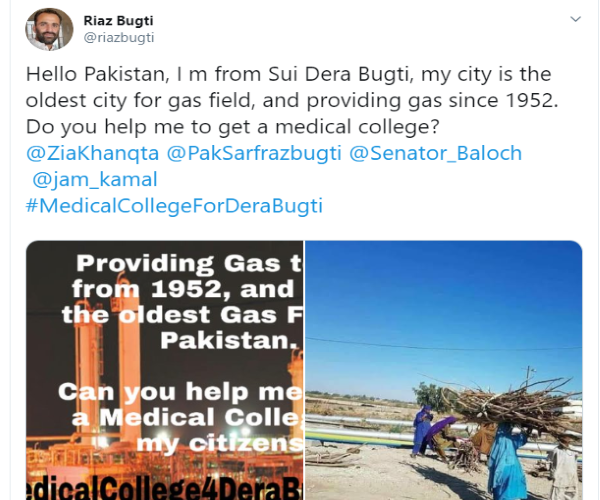600x500 pixels.
Task: Go to @Senator_Baloch profile mention
Action: point(435,153)
